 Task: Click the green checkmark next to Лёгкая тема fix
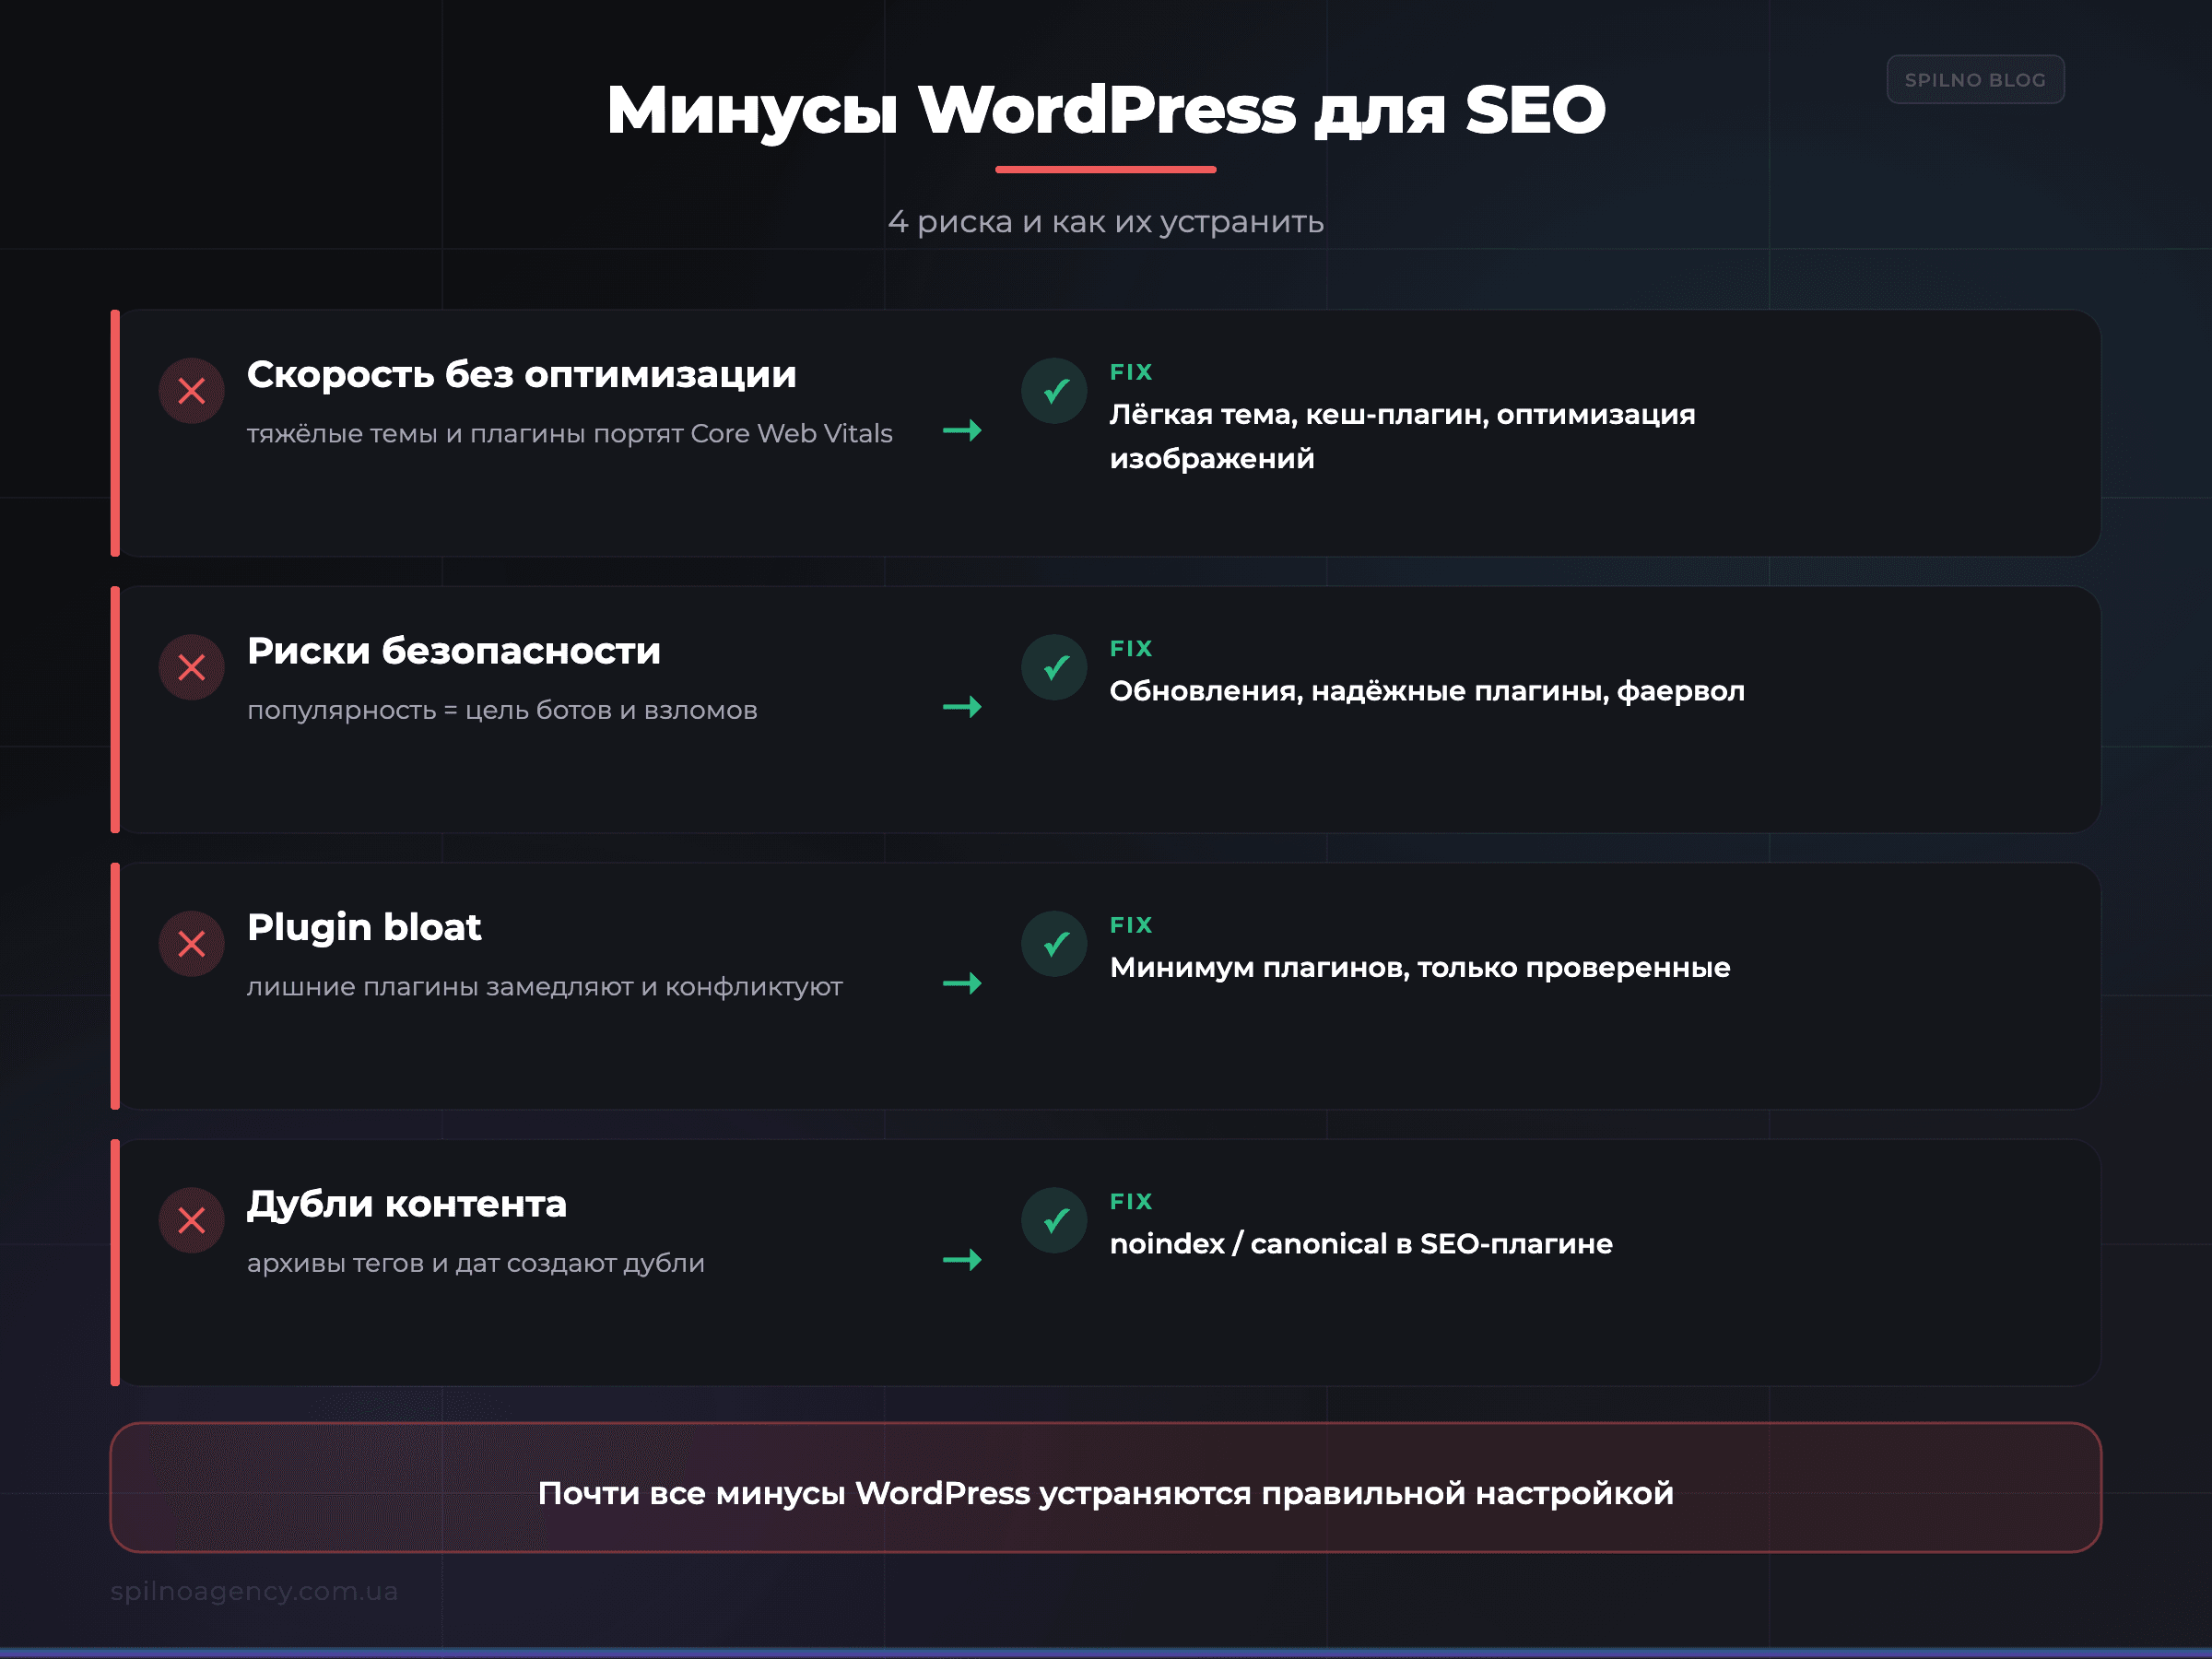1054,391
